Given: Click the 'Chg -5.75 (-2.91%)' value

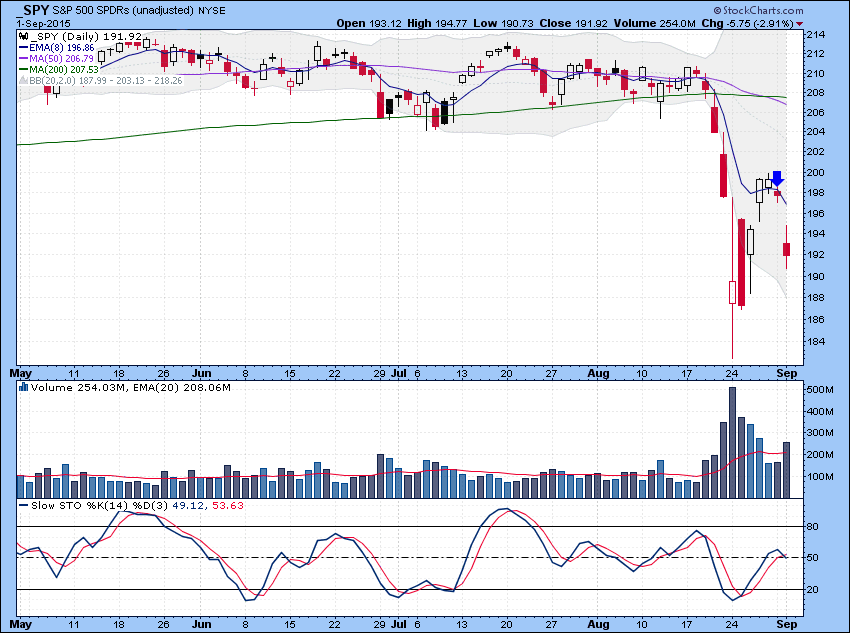Looking at the screenshot, I should click(x=748, y=23).
